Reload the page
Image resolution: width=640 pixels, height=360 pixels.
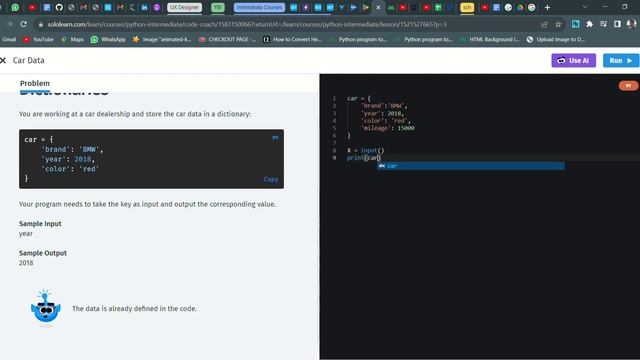point(24,24)
